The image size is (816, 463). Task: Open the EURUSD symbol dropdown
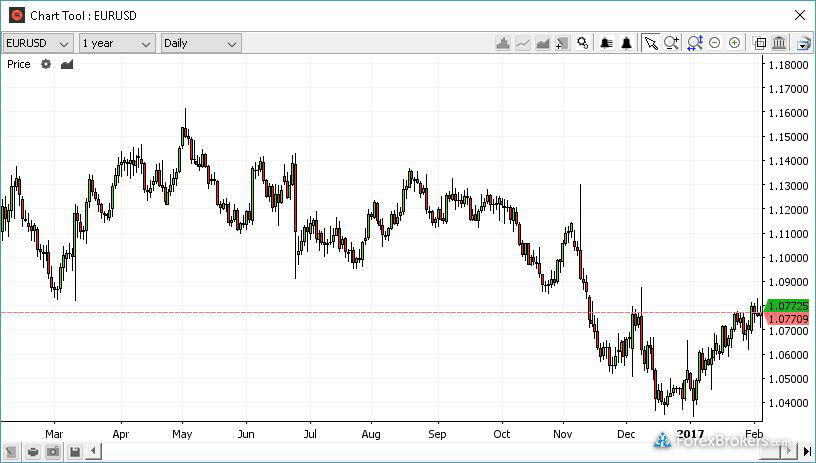click(x=38, y=43)
